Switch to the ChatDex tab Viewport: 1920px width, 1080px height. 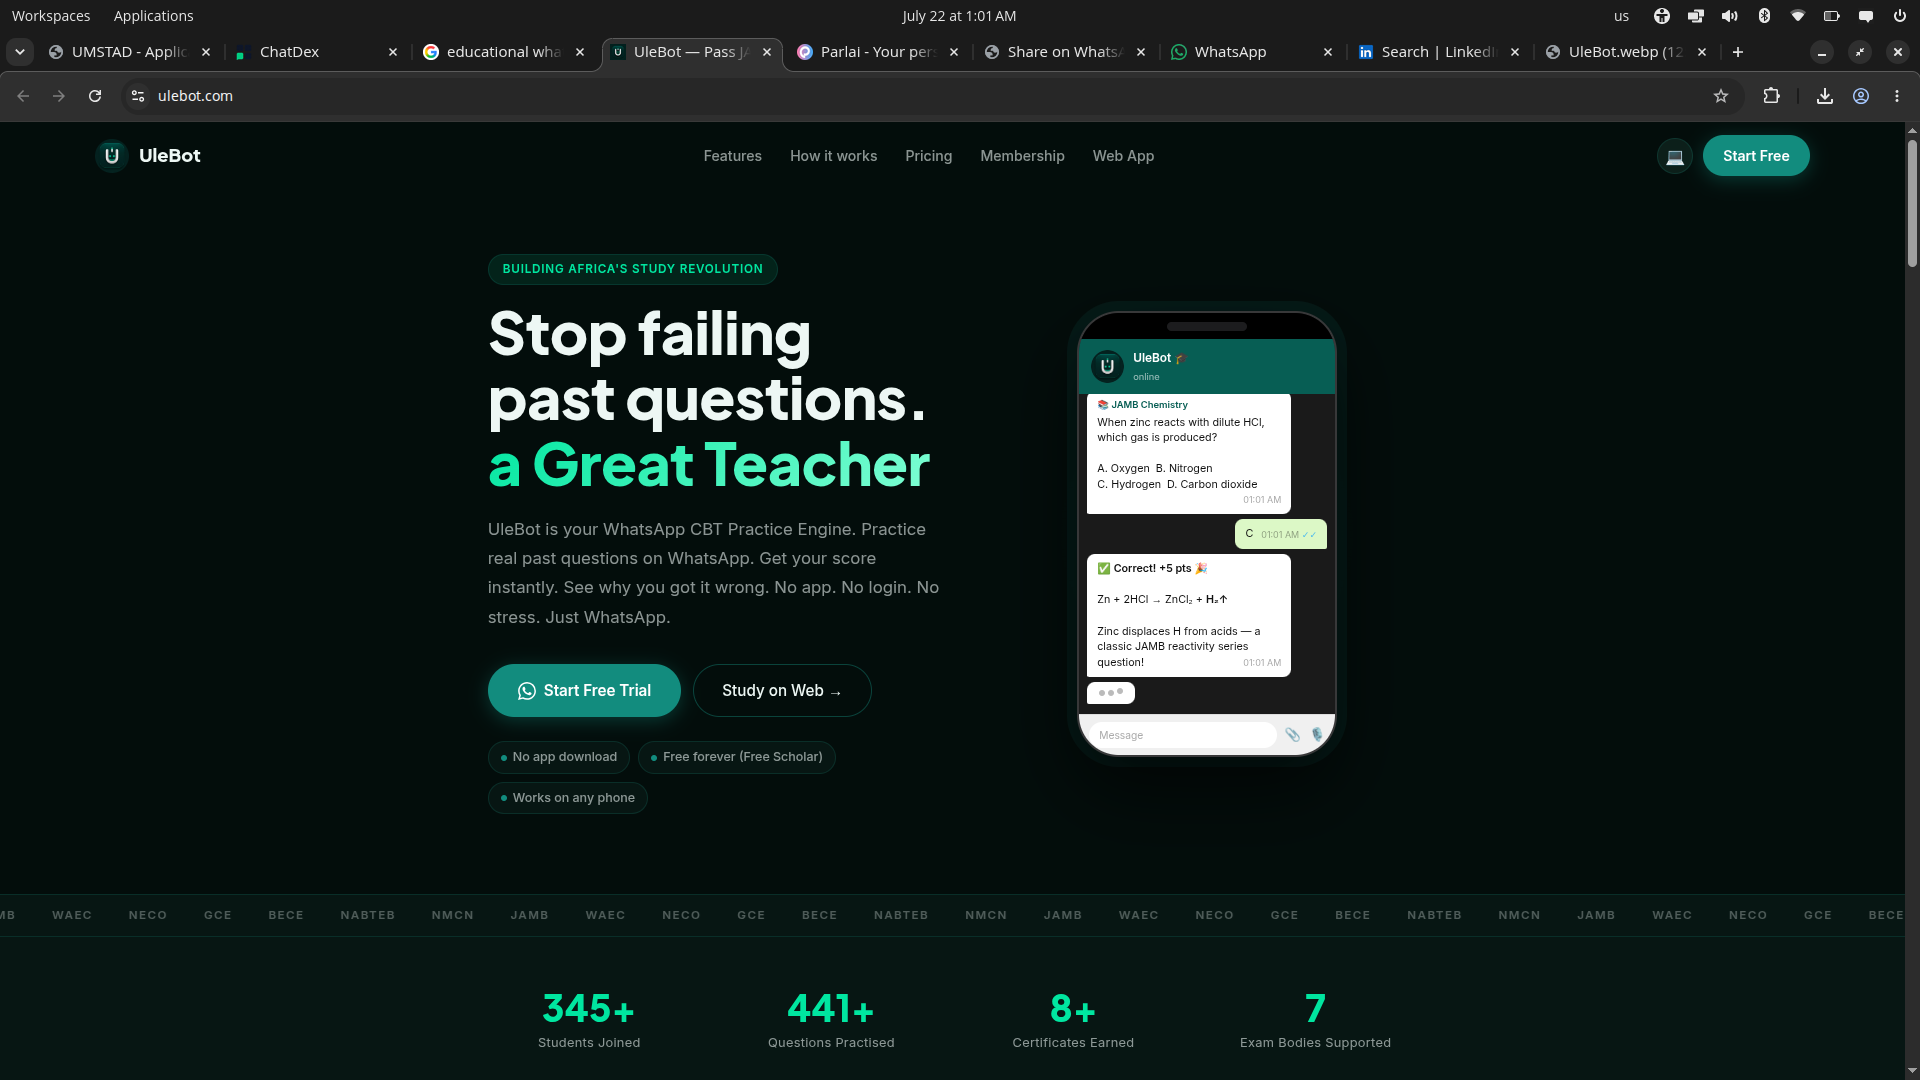(x=289, y=52)
